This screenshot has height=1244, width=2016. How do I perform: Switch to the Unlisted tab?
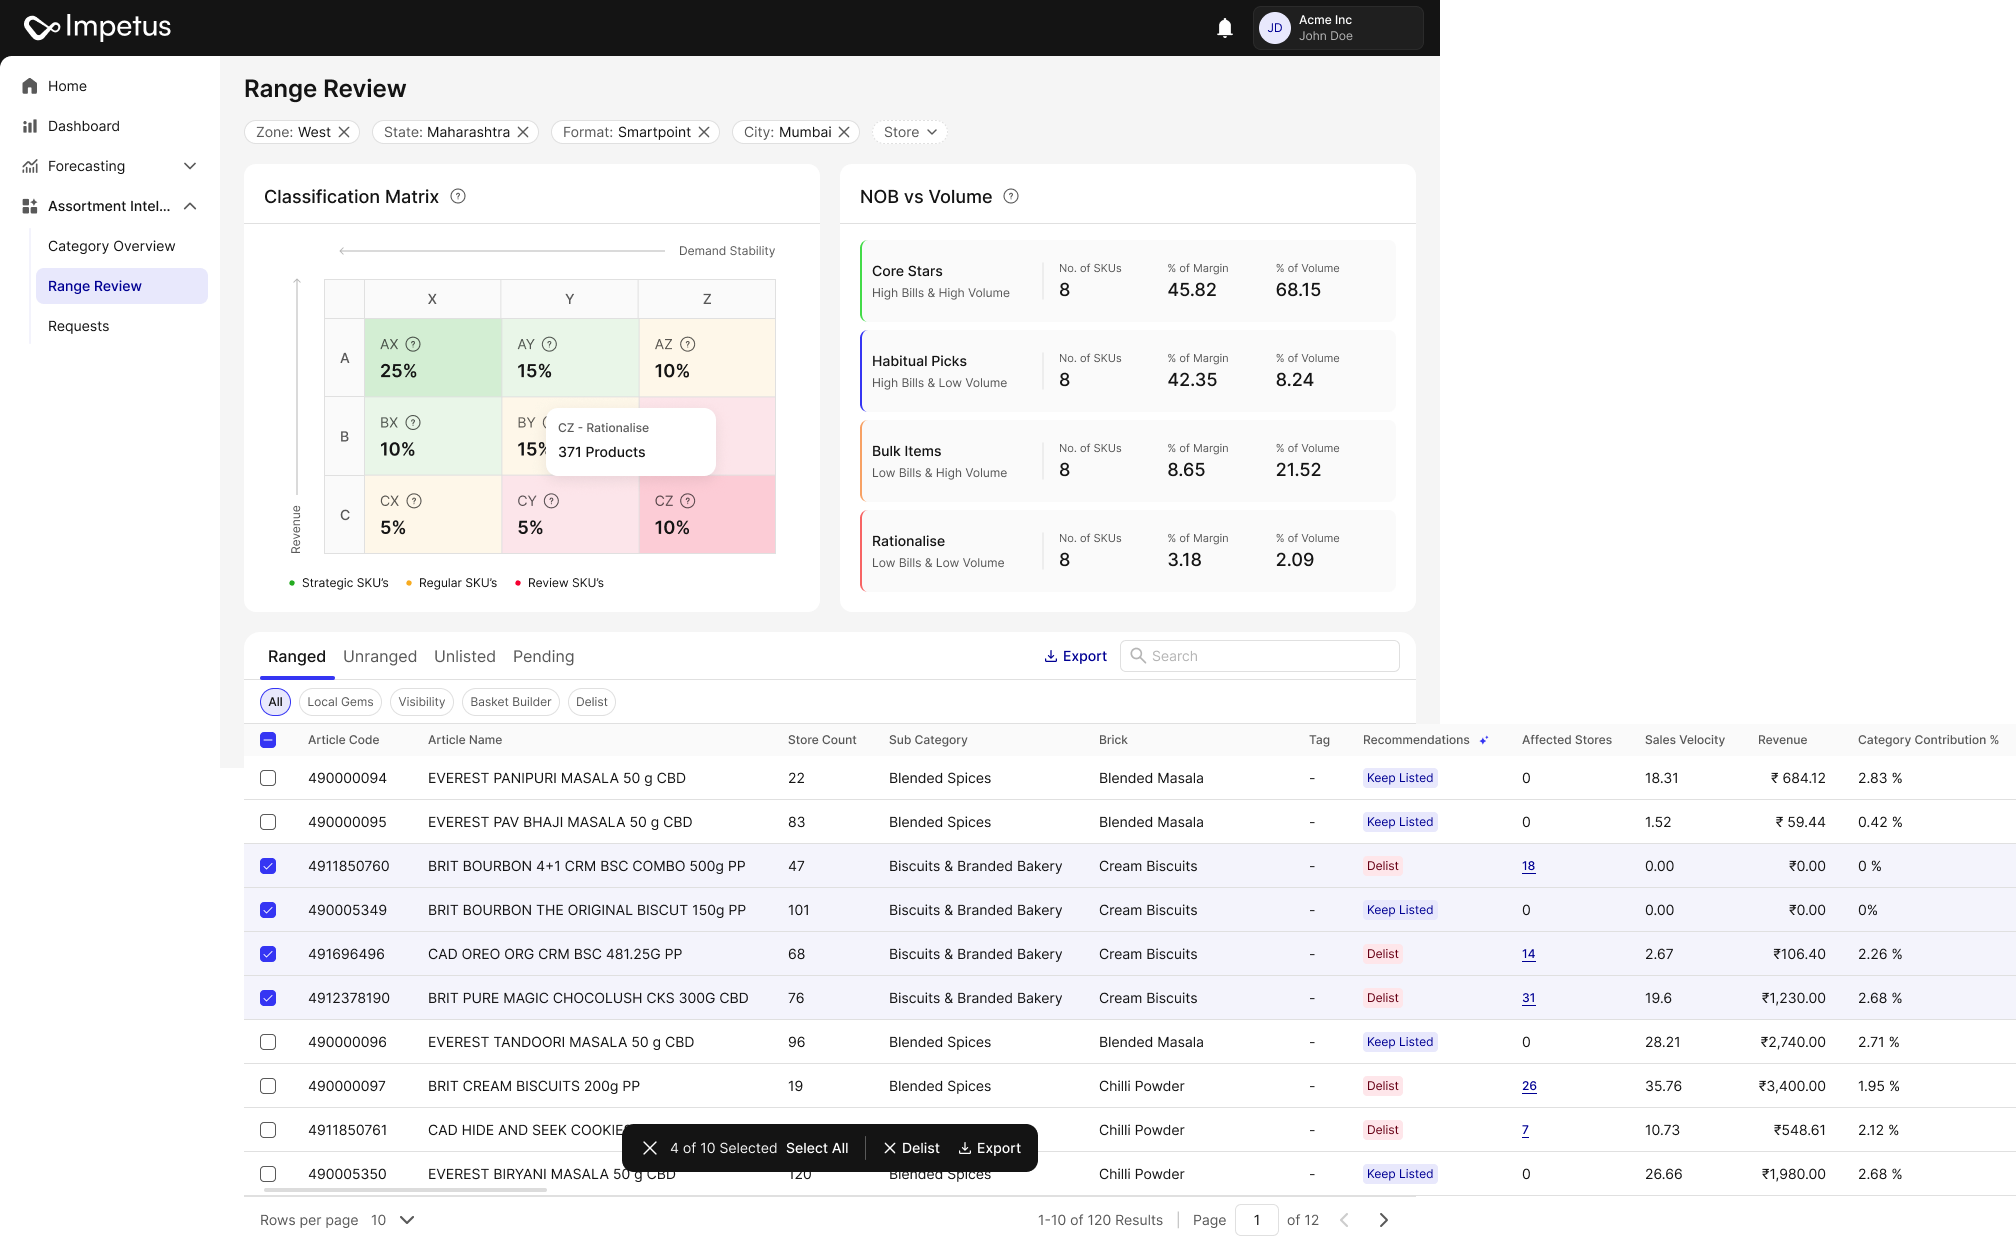click(465, 656)
